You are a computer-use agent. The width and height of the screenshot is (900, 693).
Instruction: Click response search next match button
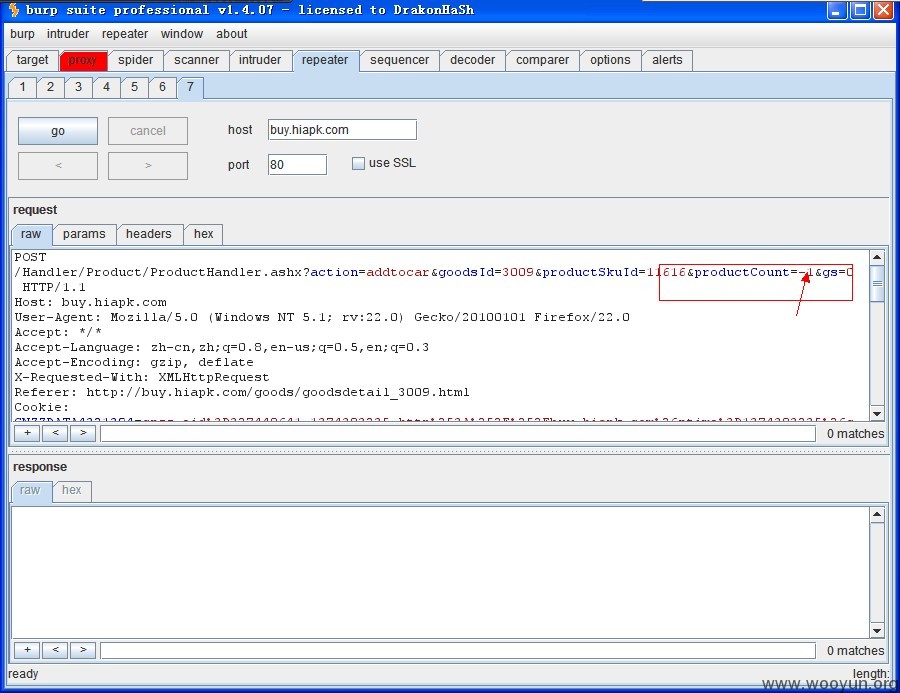pos(83,650)
